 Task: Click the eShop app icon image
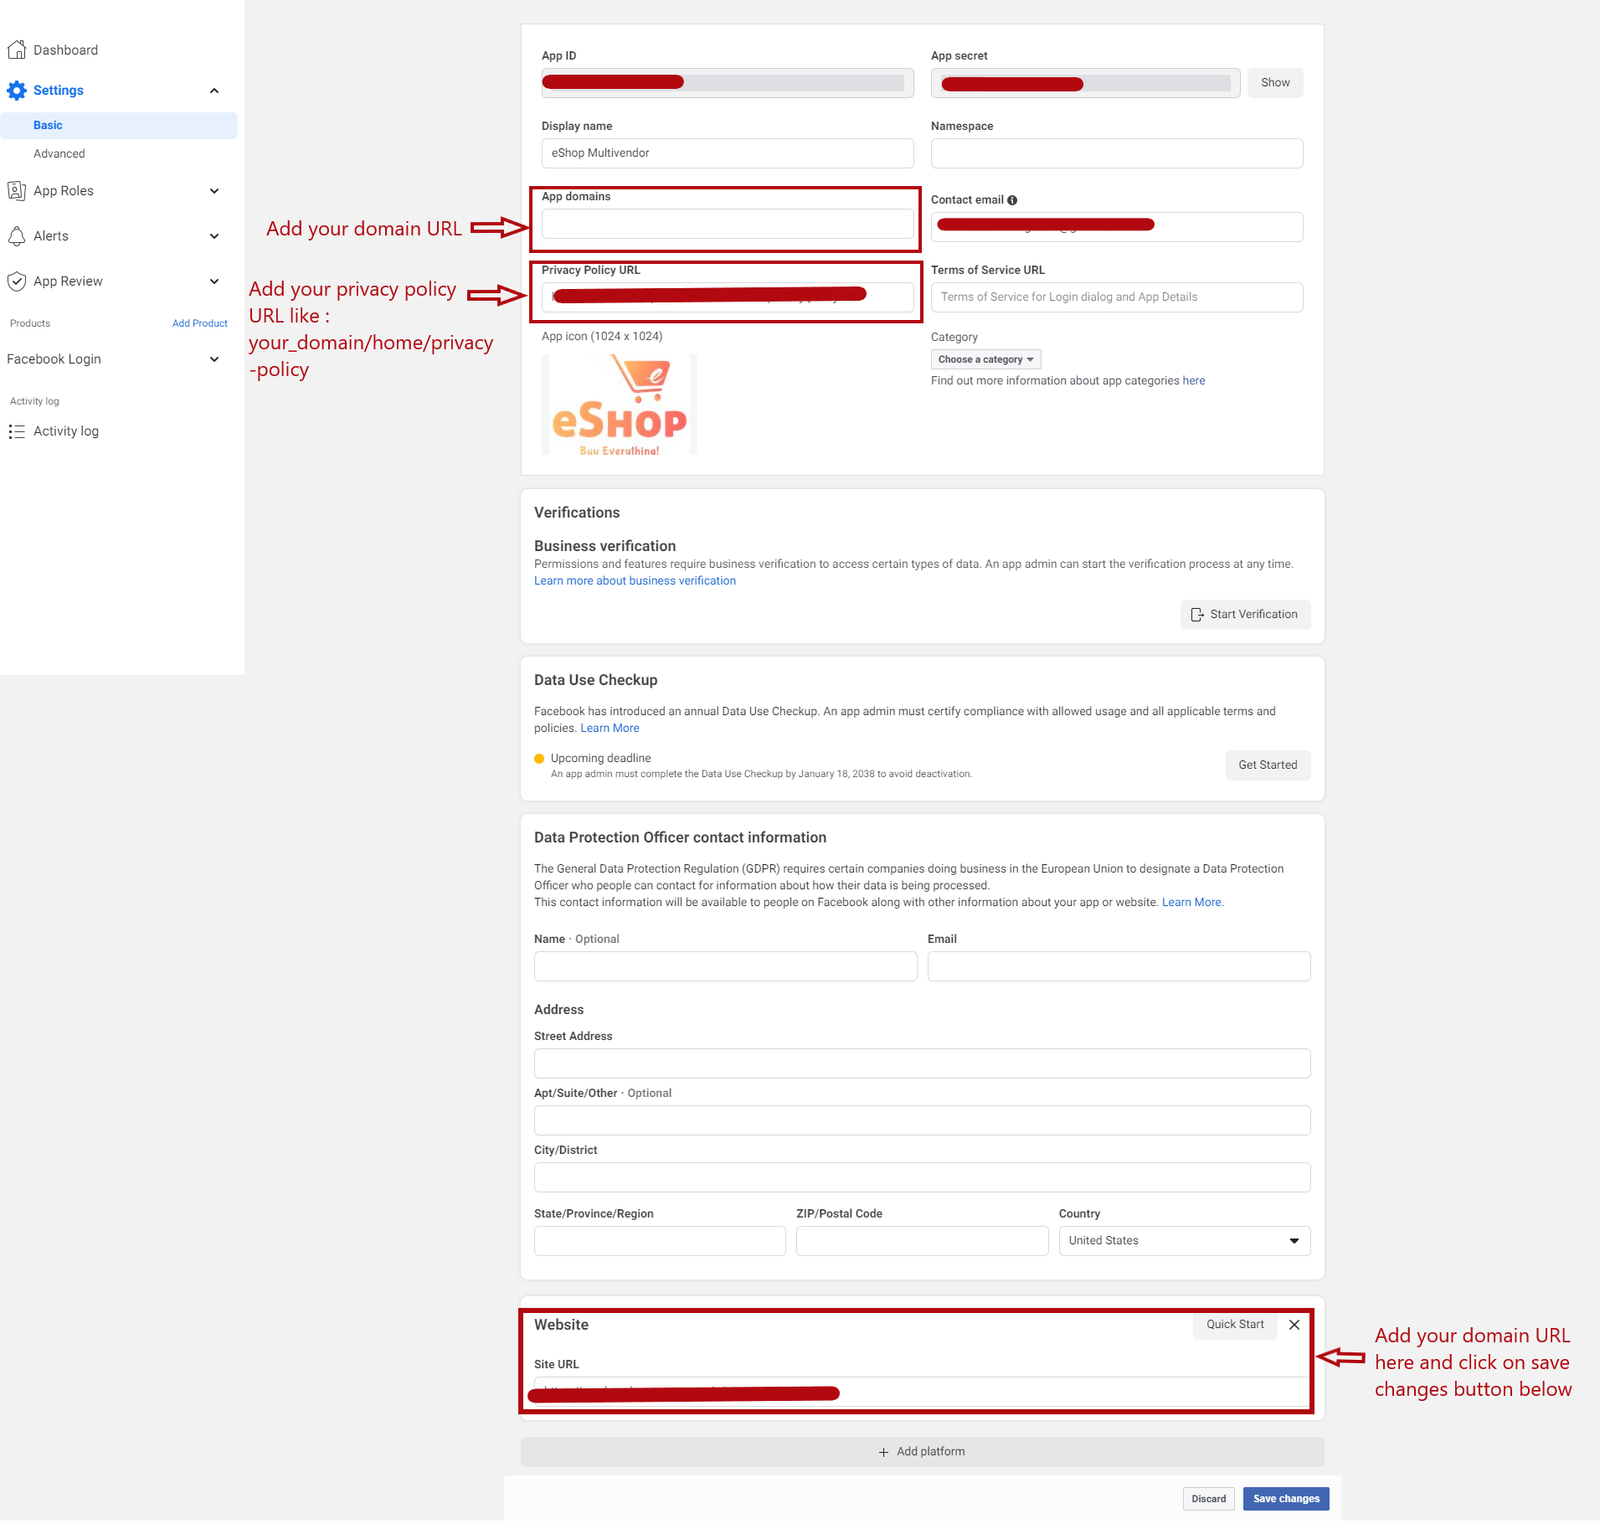click(x=619, y=405)
